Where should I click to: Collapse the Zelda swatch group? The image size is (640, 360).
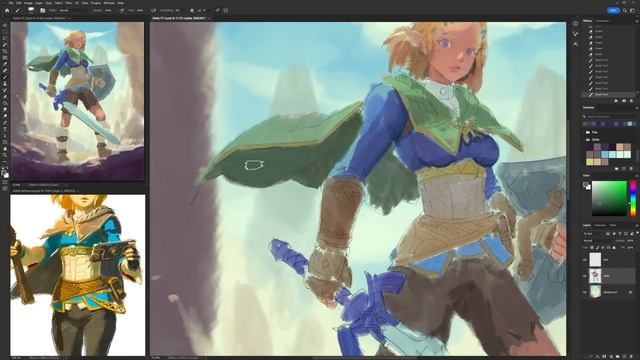tap(583, 140)
